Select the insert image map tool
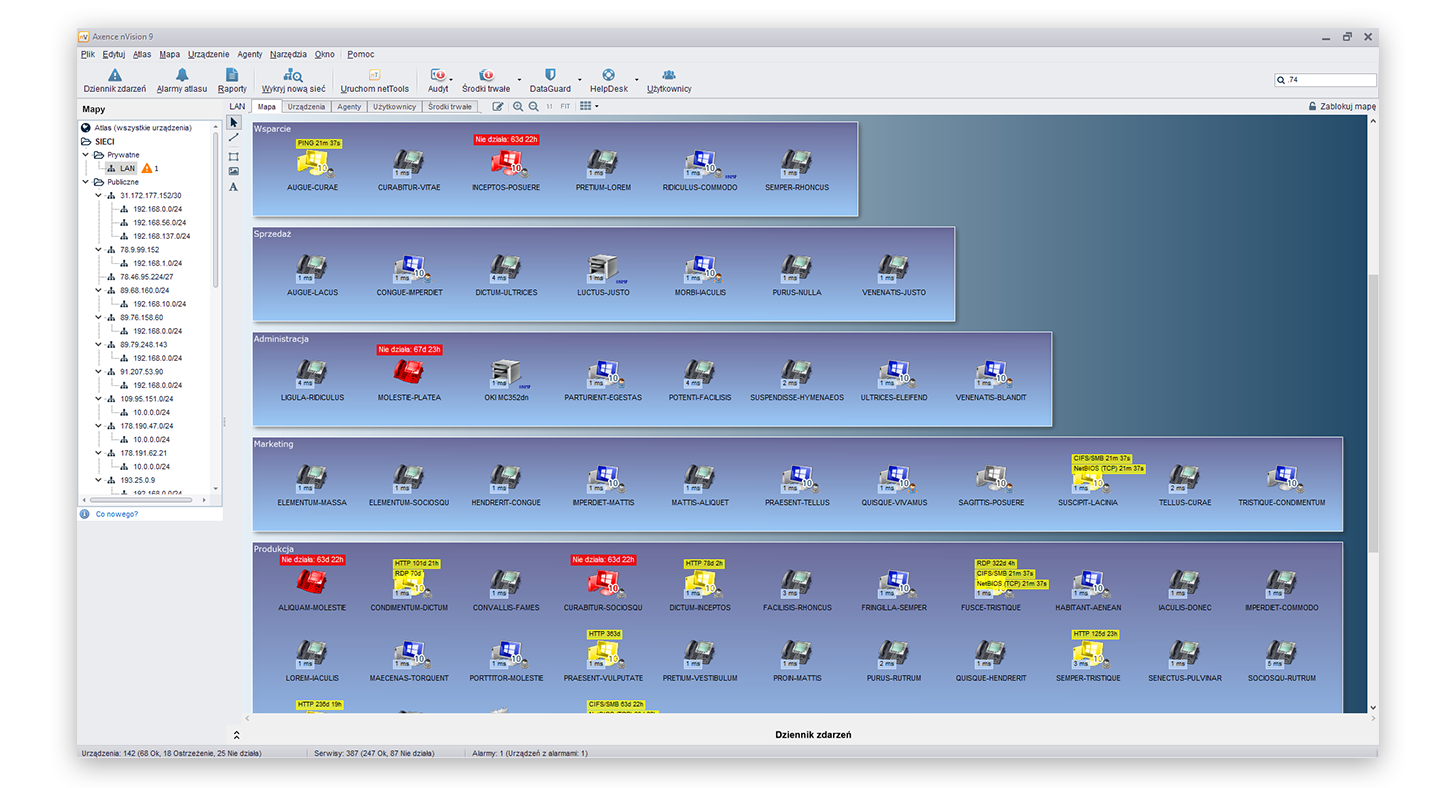Viewport: 1456px width, 788px height. [x=234, y=171]
